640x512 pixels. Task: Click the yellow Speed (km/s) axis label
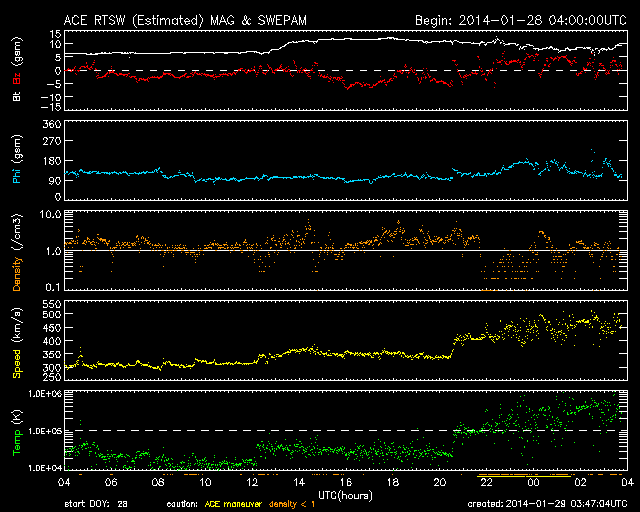coord(17,345)
